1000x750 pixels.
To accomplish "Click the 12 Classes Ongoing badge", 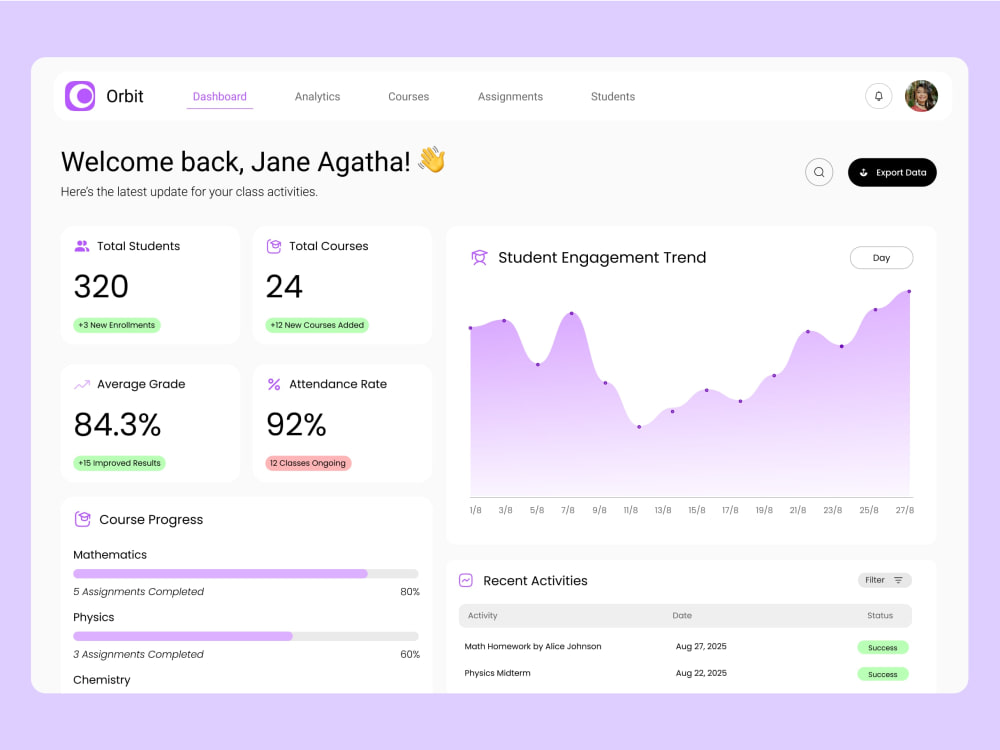I will [x=308, y=463].
